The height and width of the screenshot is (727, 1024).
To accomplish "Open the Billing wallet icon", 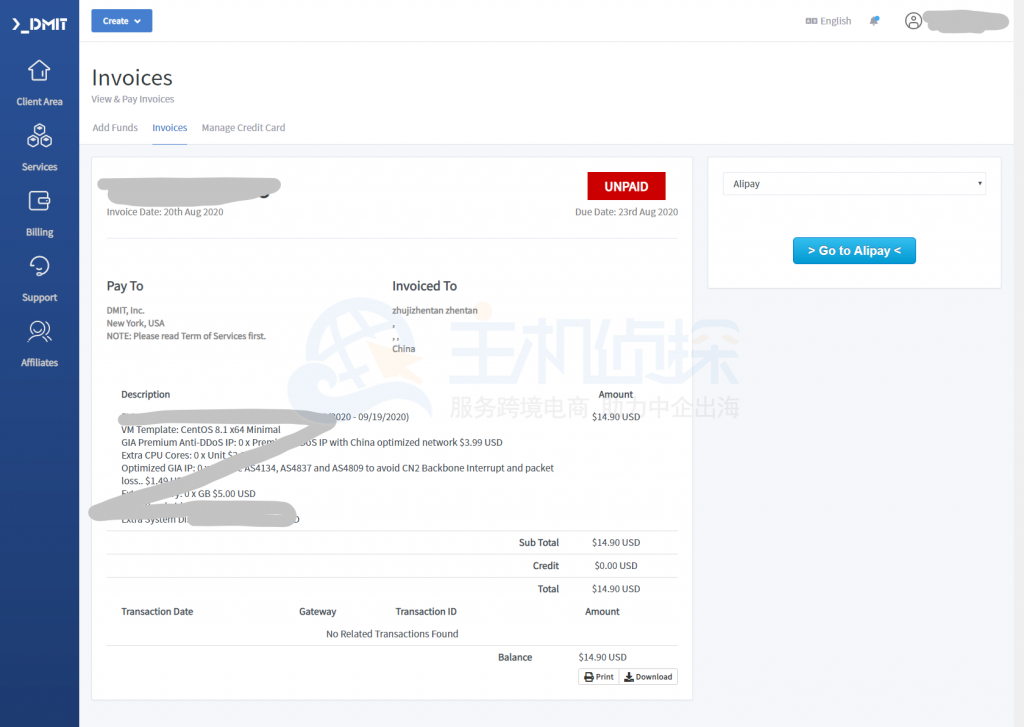I will tap(39, 201).
